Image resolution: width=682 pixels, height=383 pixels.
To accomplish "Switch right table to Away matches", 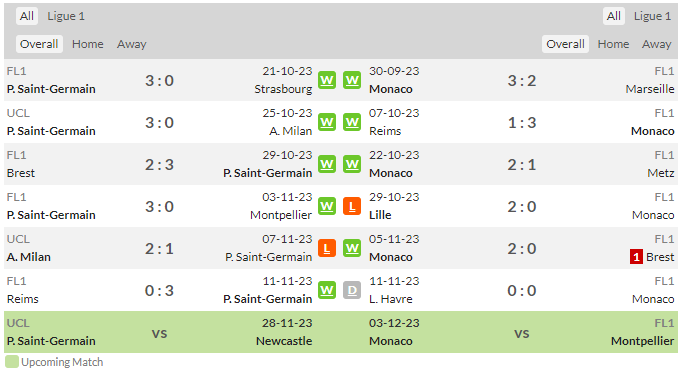I will point(656,44).
